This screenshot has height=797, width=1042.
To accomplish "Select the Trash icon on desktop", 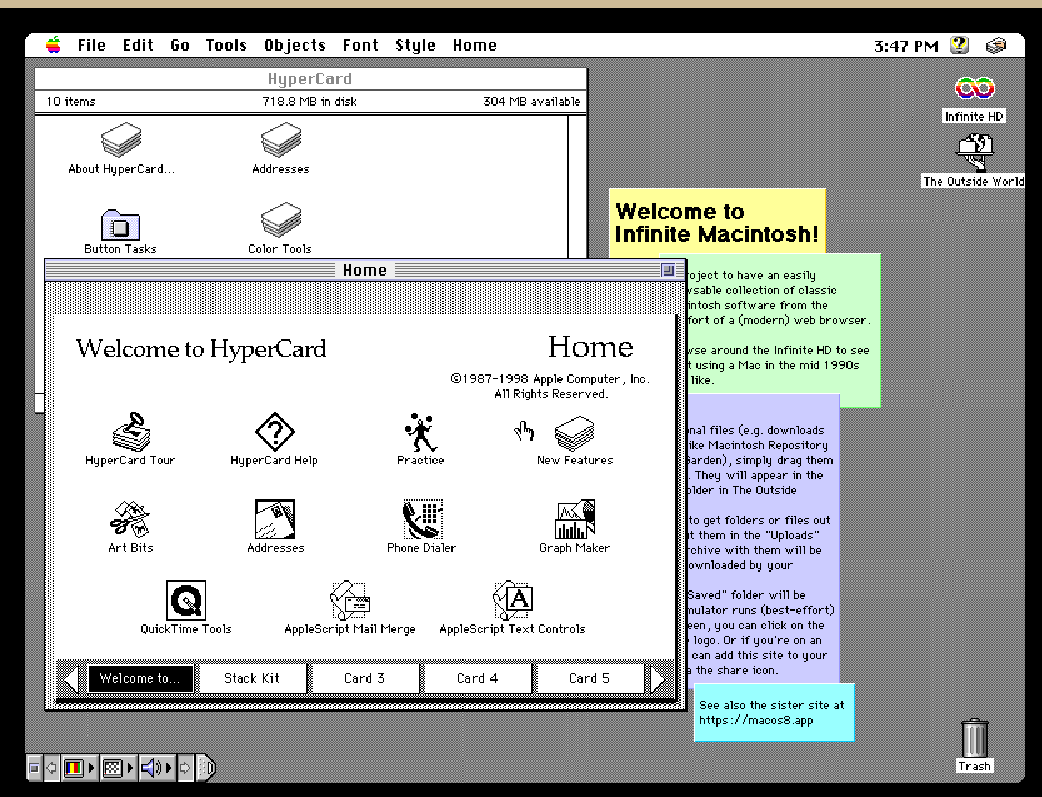I will point(974,737).
